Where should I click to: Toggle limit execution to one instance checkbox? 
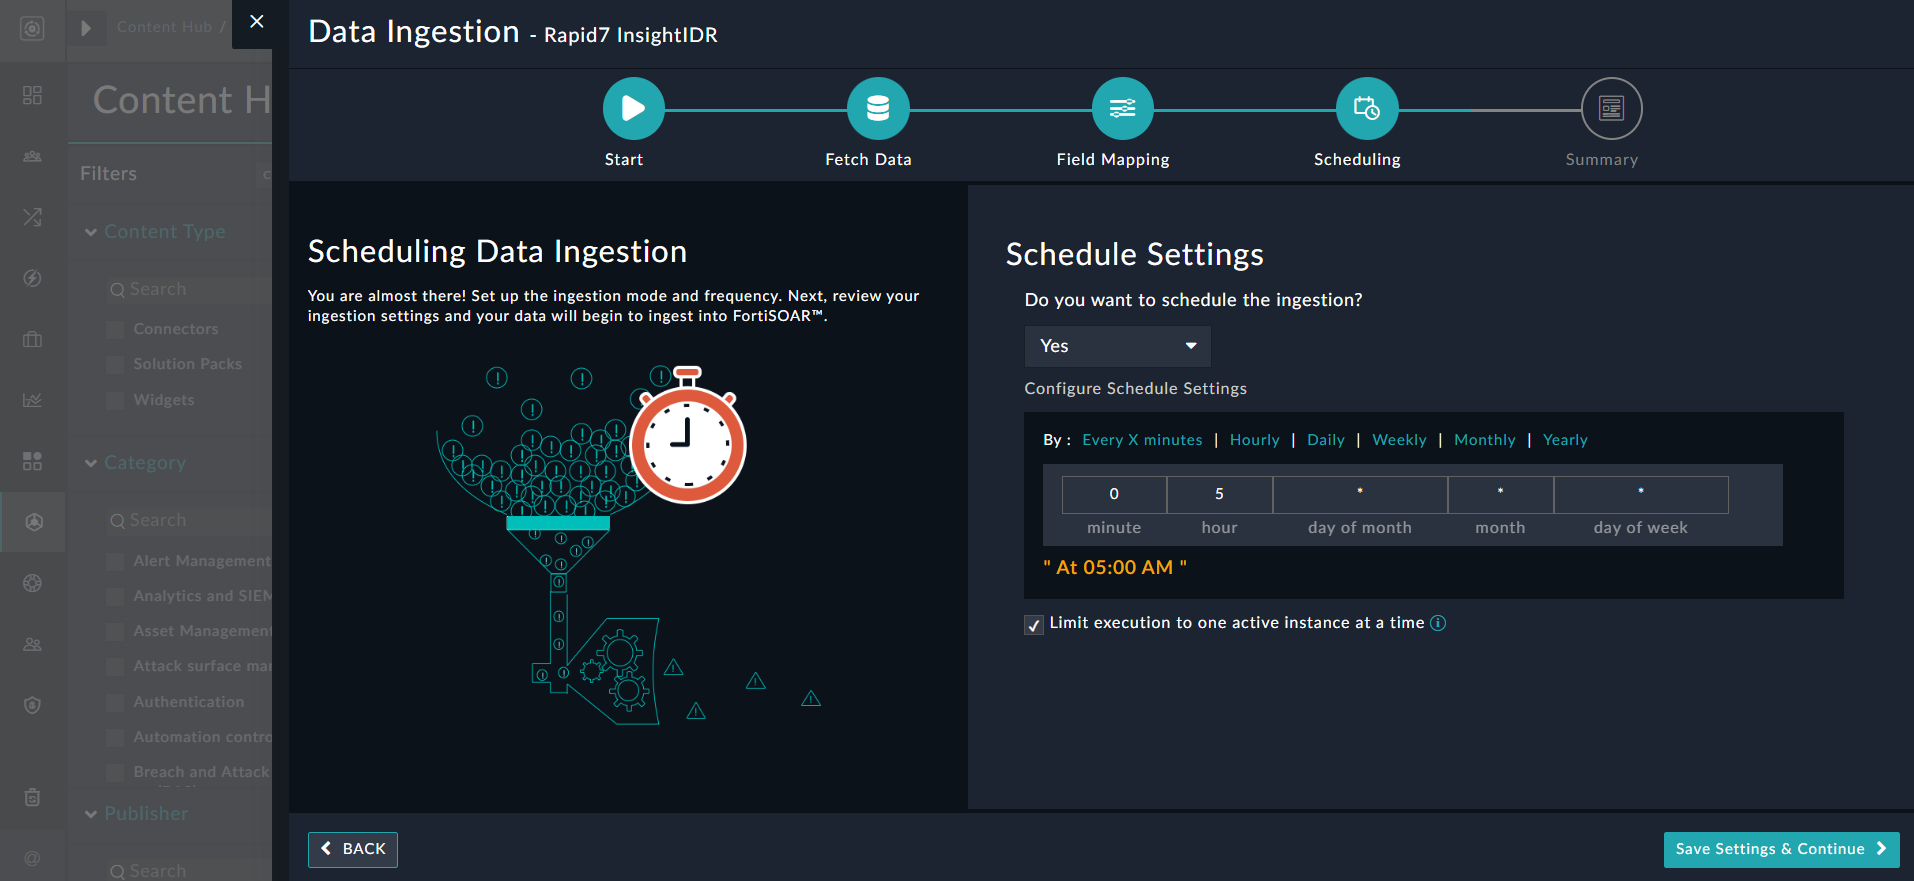(1034, 625)
